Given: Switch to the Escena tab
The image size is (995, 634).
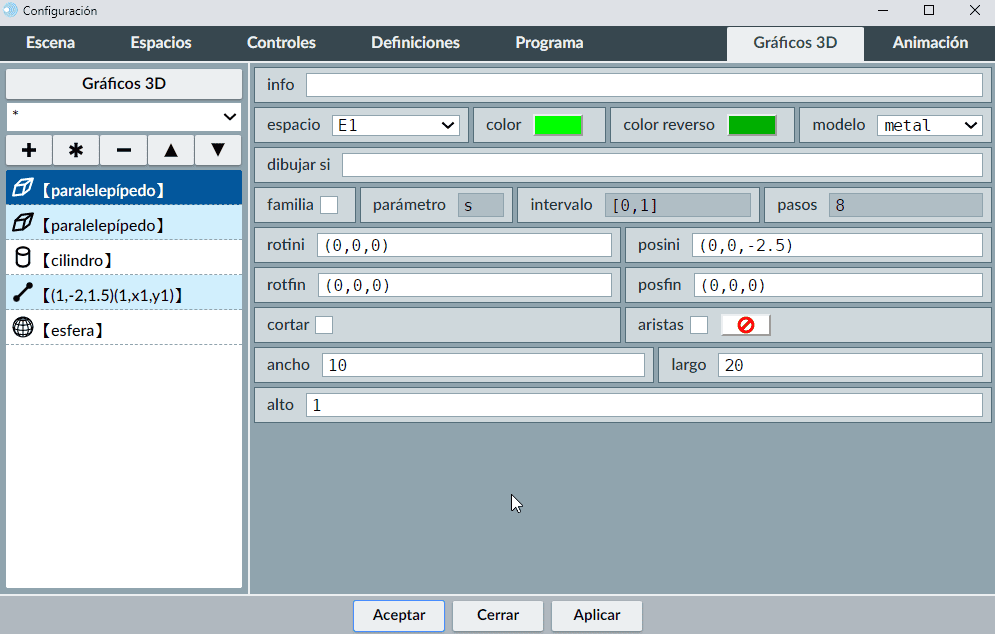Looking at the screenshot, I should (x=50, y=43).
